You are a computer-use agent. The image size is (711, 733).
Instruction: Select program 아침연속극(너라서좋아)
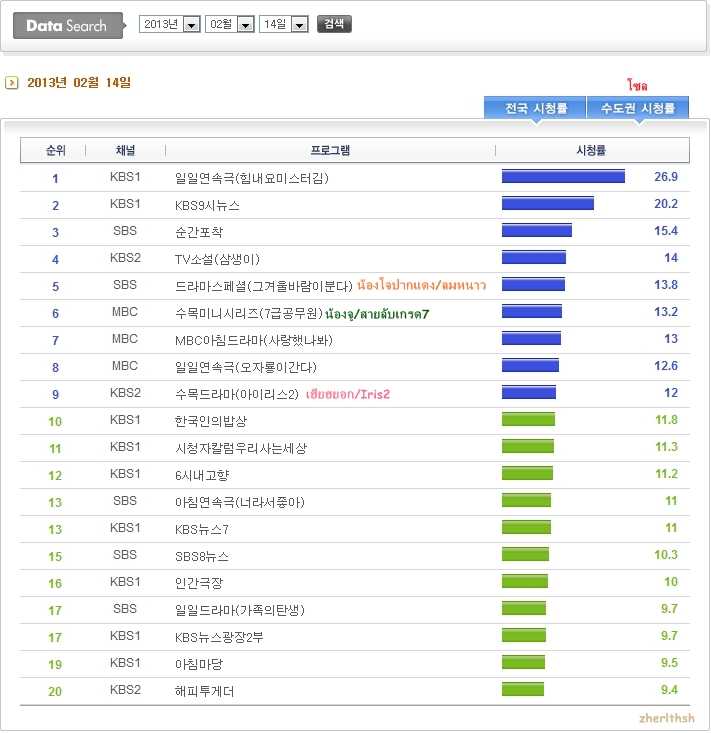(240, 502)
